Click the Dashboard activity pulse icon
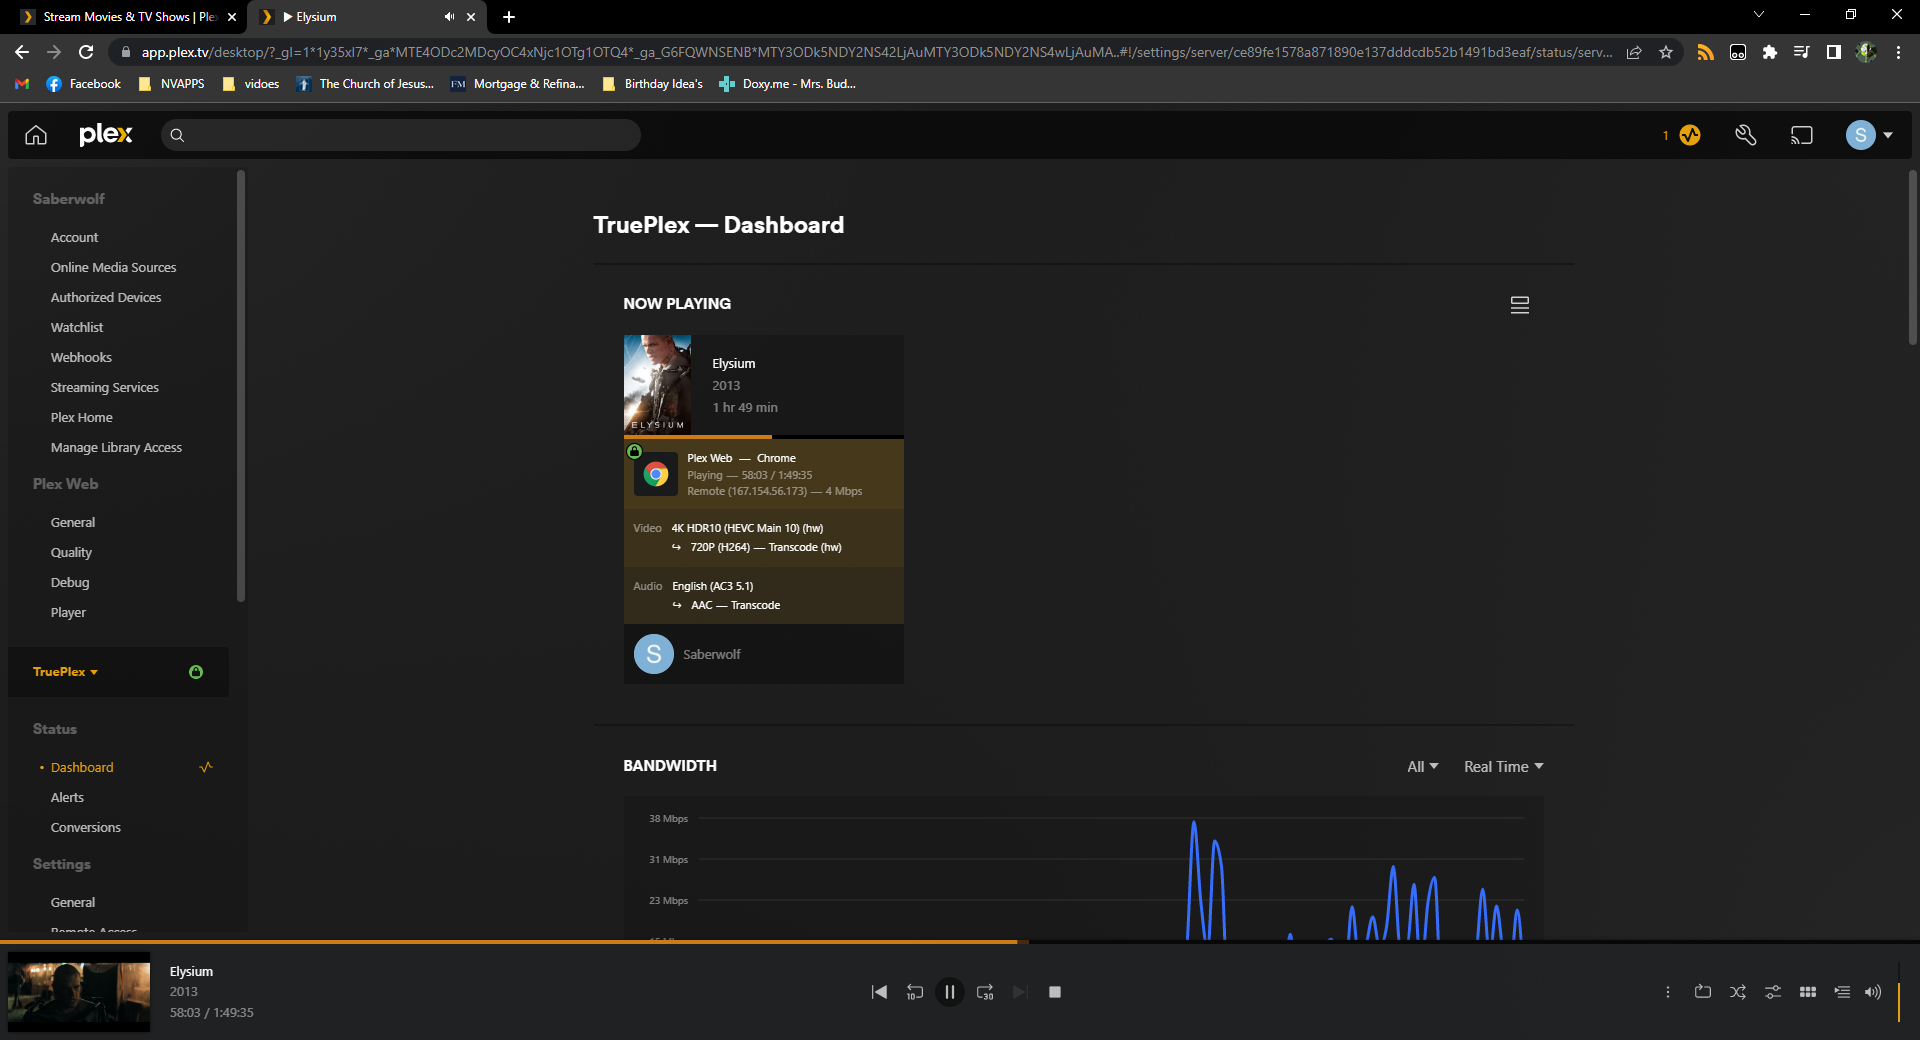Viewport: 1920px width, 1040px height. pos(206,767)
